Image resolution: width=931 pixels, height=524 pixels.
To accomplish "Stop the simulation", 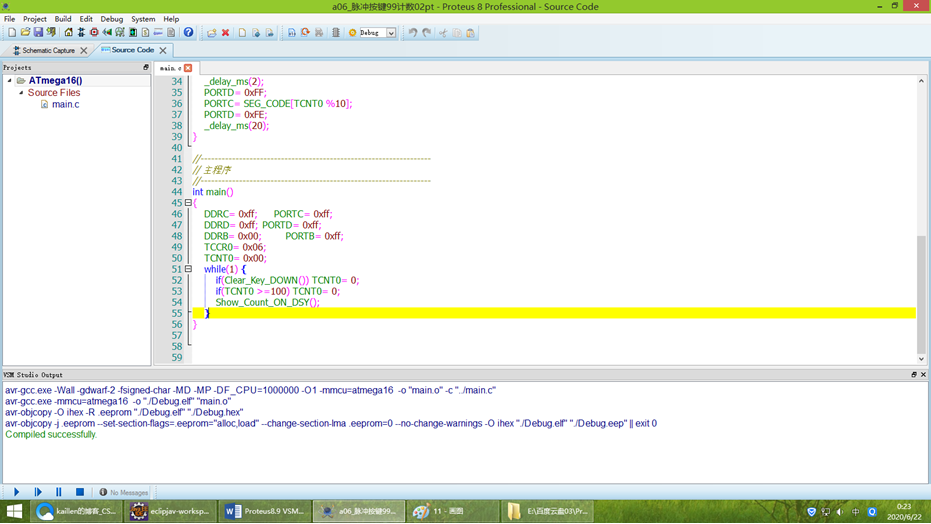I will [80, 492].
